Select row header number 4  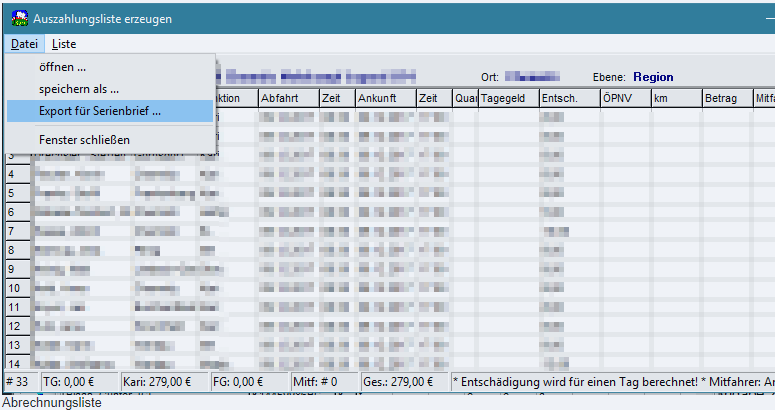click(x=18, y=174)
